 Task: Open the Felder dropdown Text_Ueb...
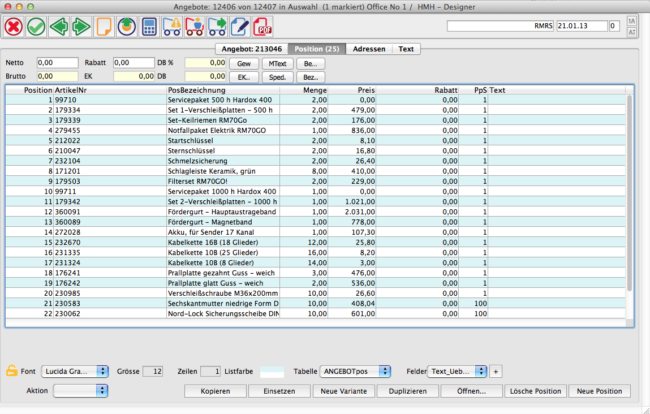point(458,371)
